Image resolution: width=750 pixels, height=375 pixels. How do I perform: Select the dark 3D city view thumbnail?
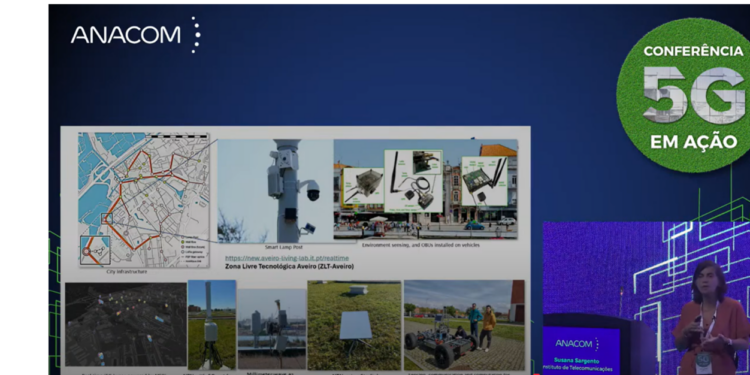pyautogui.click(x=126, y=325)
